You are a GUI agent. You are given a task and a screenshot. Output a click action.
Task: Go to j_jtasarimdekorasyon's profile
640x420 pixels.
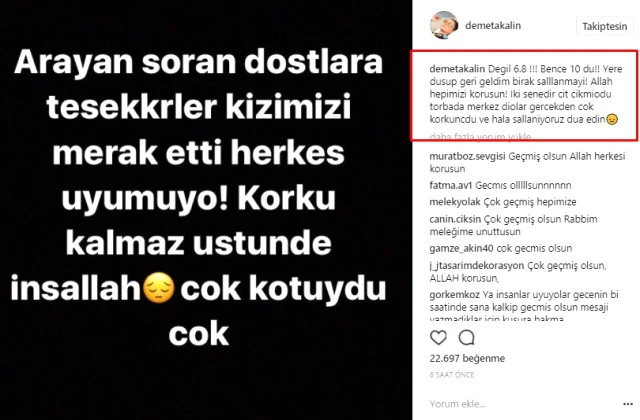click(476, 266)
